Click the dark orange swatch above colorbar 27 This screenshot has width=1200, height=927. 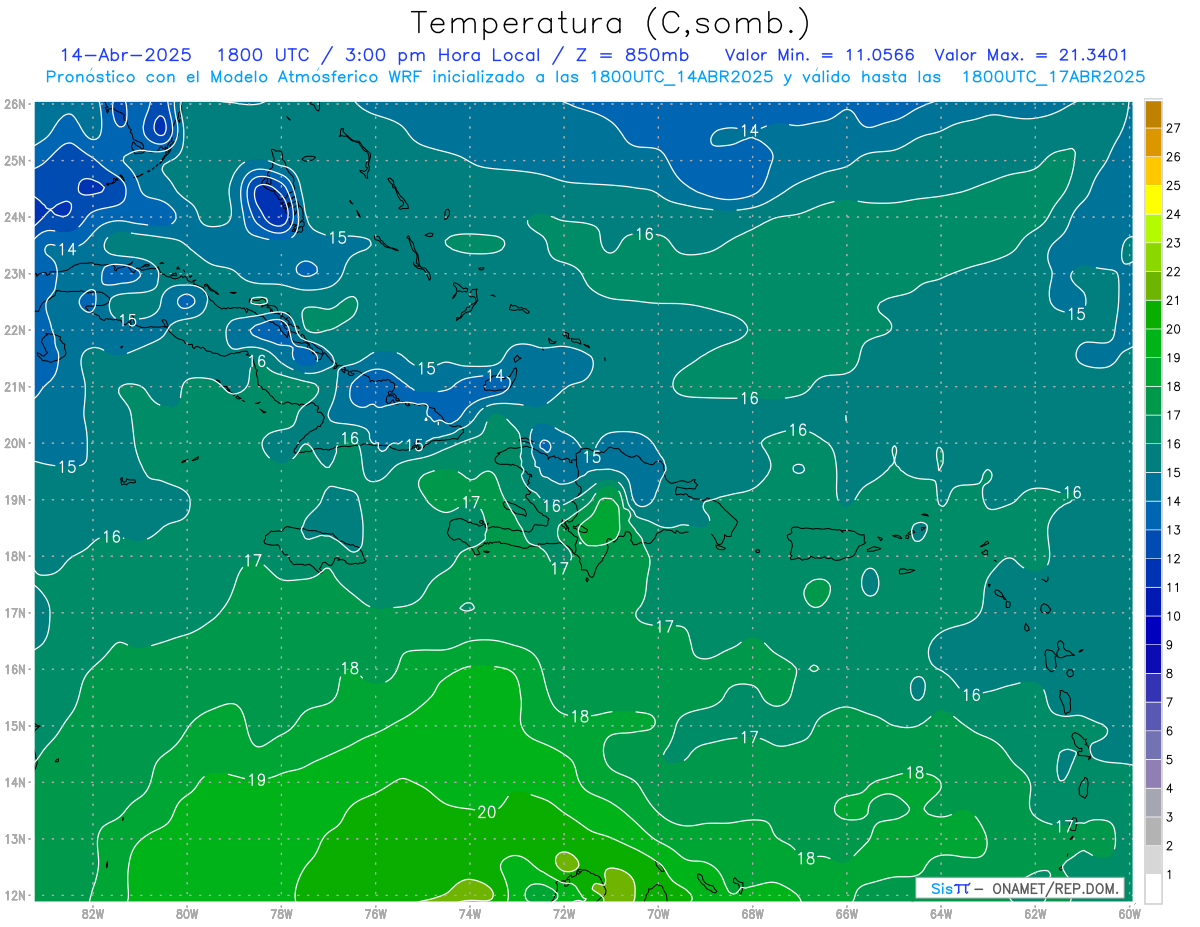(1153, 114)
